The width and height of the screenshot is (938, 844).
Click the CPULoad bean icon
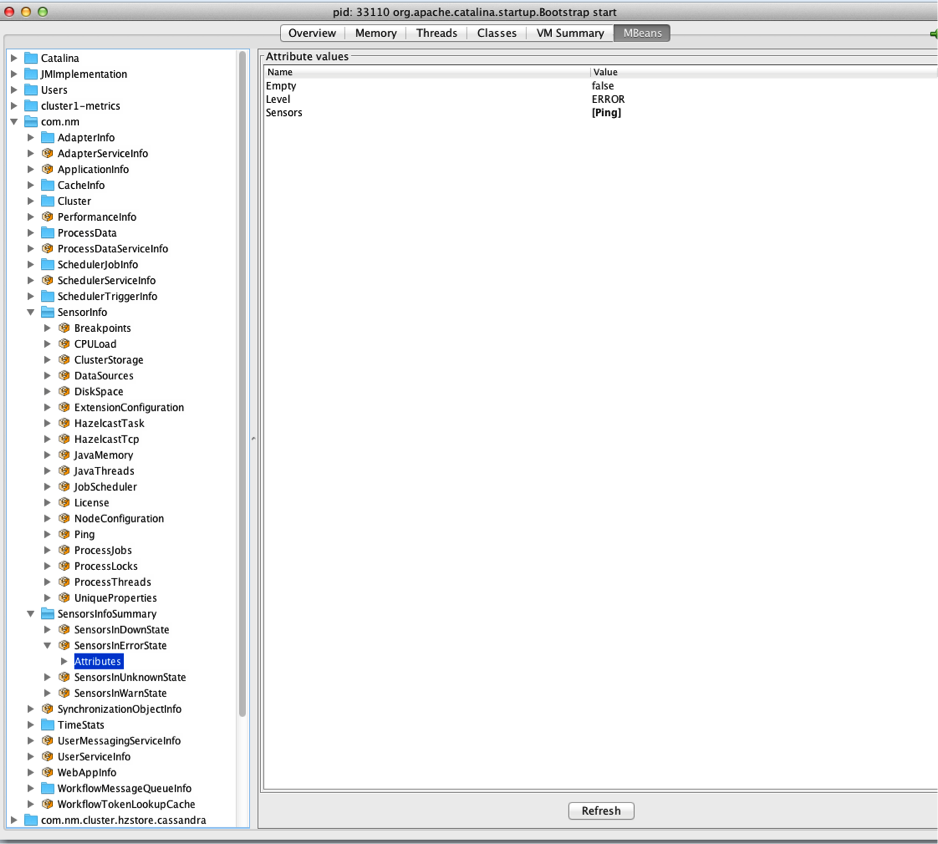tap(63, 344)
